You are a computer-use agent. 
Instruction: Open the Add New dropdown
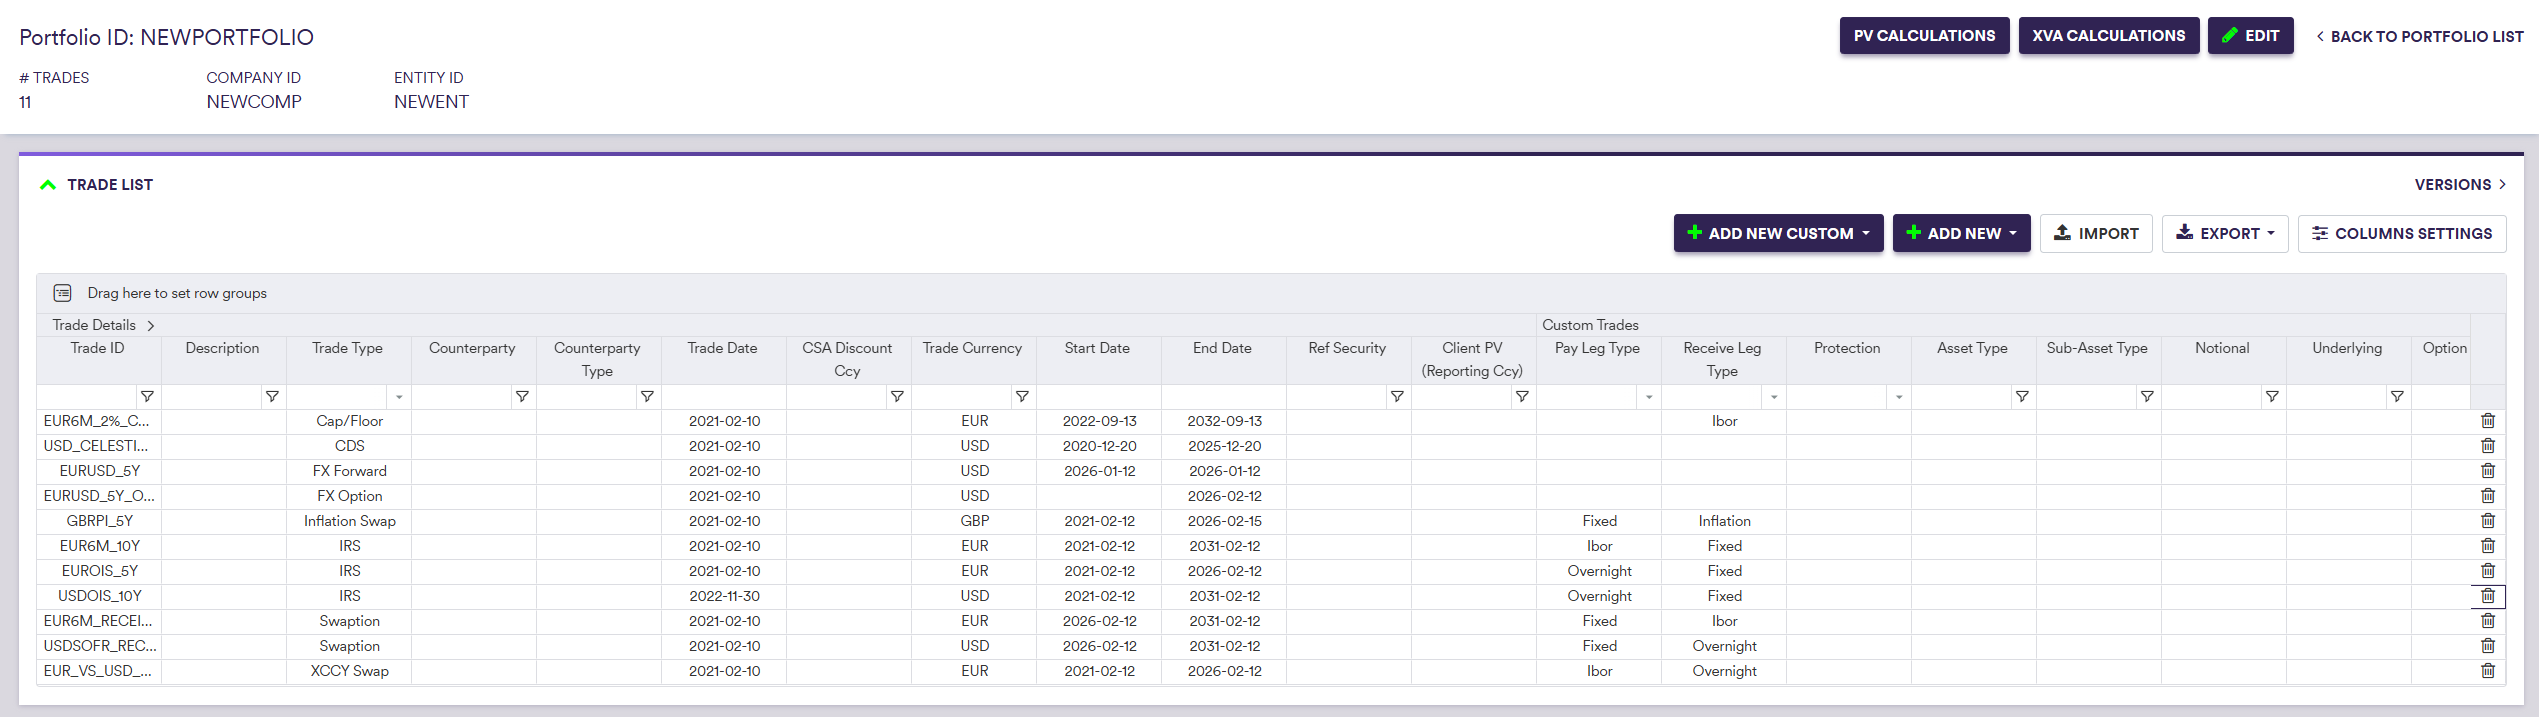tap(1961, 233)
